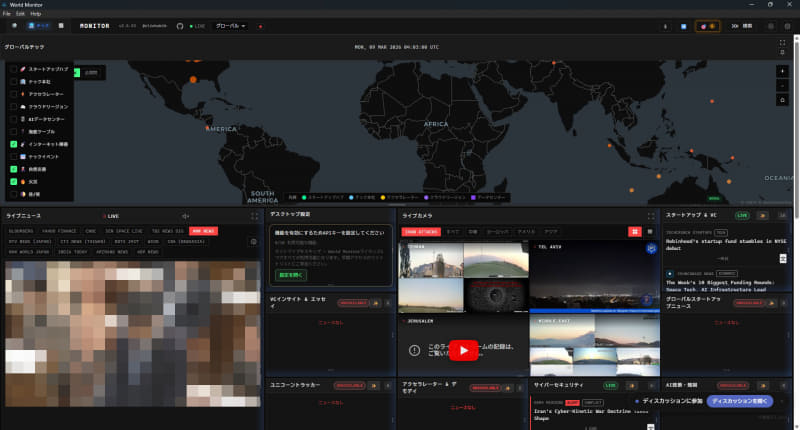Image resolution: width=800 pixels, height=430 pixels.
Task: Enable the クラウドリージョン layer checkbox
Action: coord(14,107)
